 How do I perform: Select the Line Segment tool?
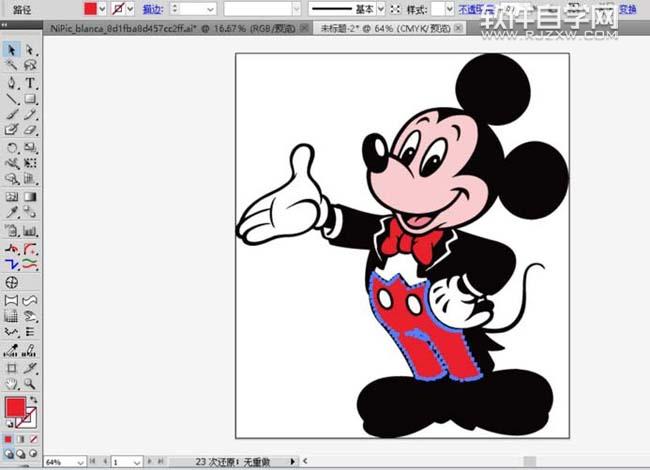11,99
